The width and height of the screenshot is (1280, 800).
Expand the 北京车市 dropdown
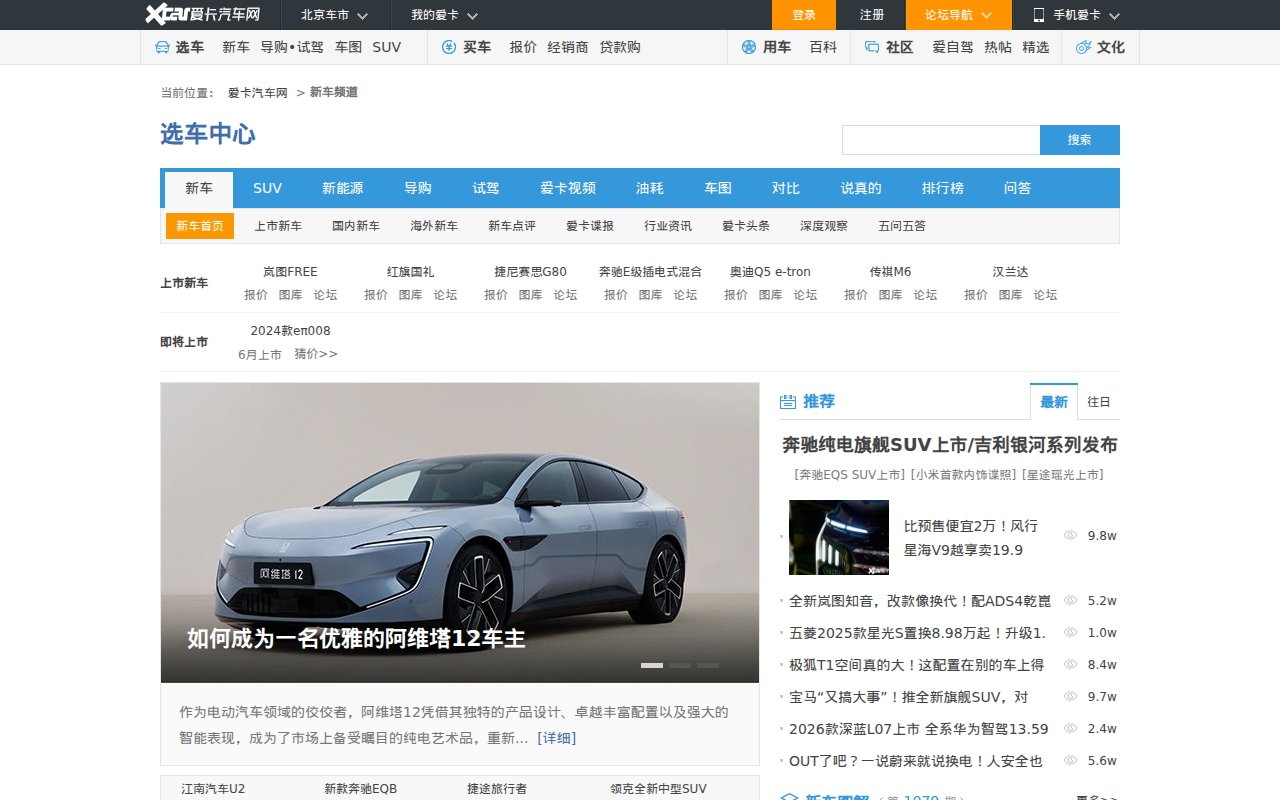coord(335,15)
